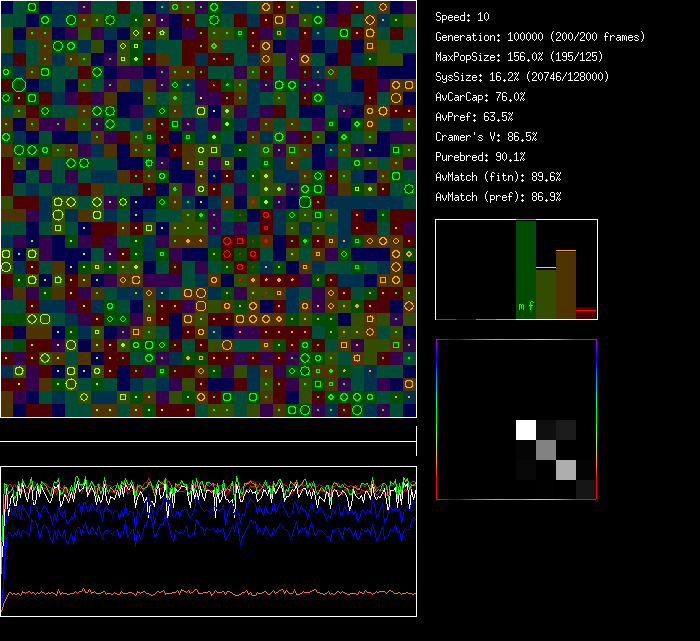Image resolution: width=700 pixels, height=641 pixels.
Task: Select the white cell in the heatmap matrix
Action: [x=526, y=430]
